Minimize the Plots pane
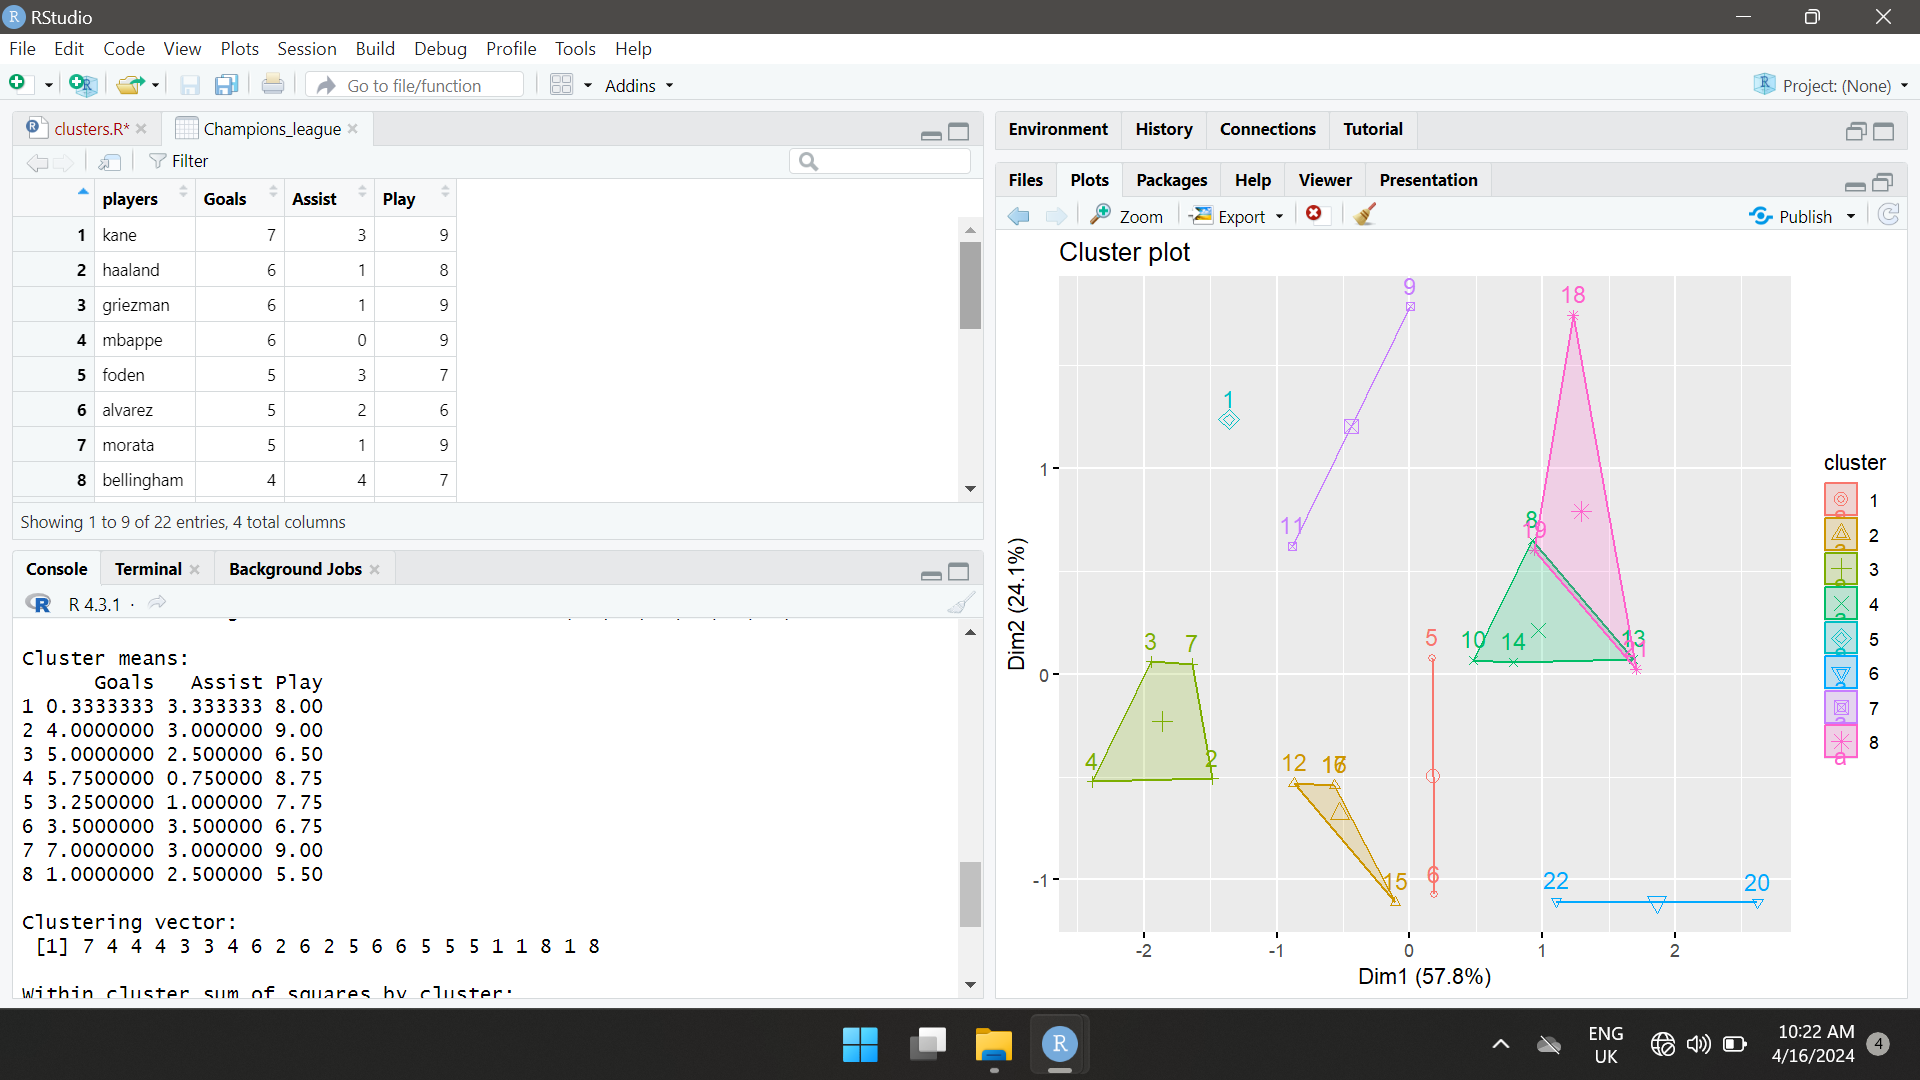 1855,184
